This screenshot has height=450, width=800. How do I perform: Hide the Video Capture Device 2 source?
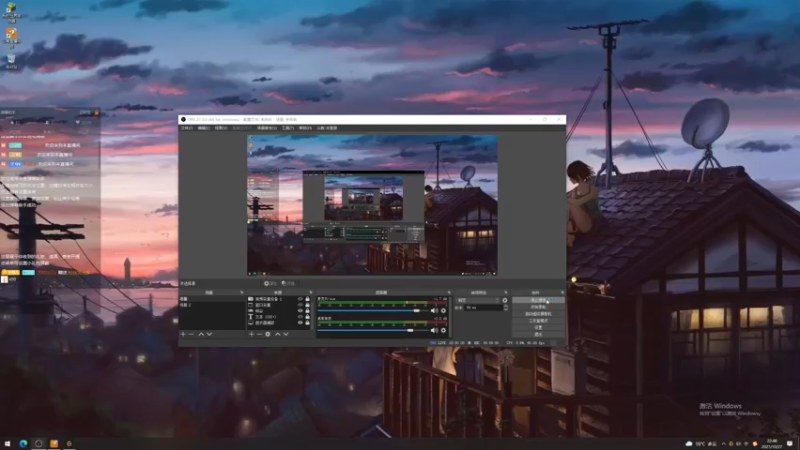300,299
